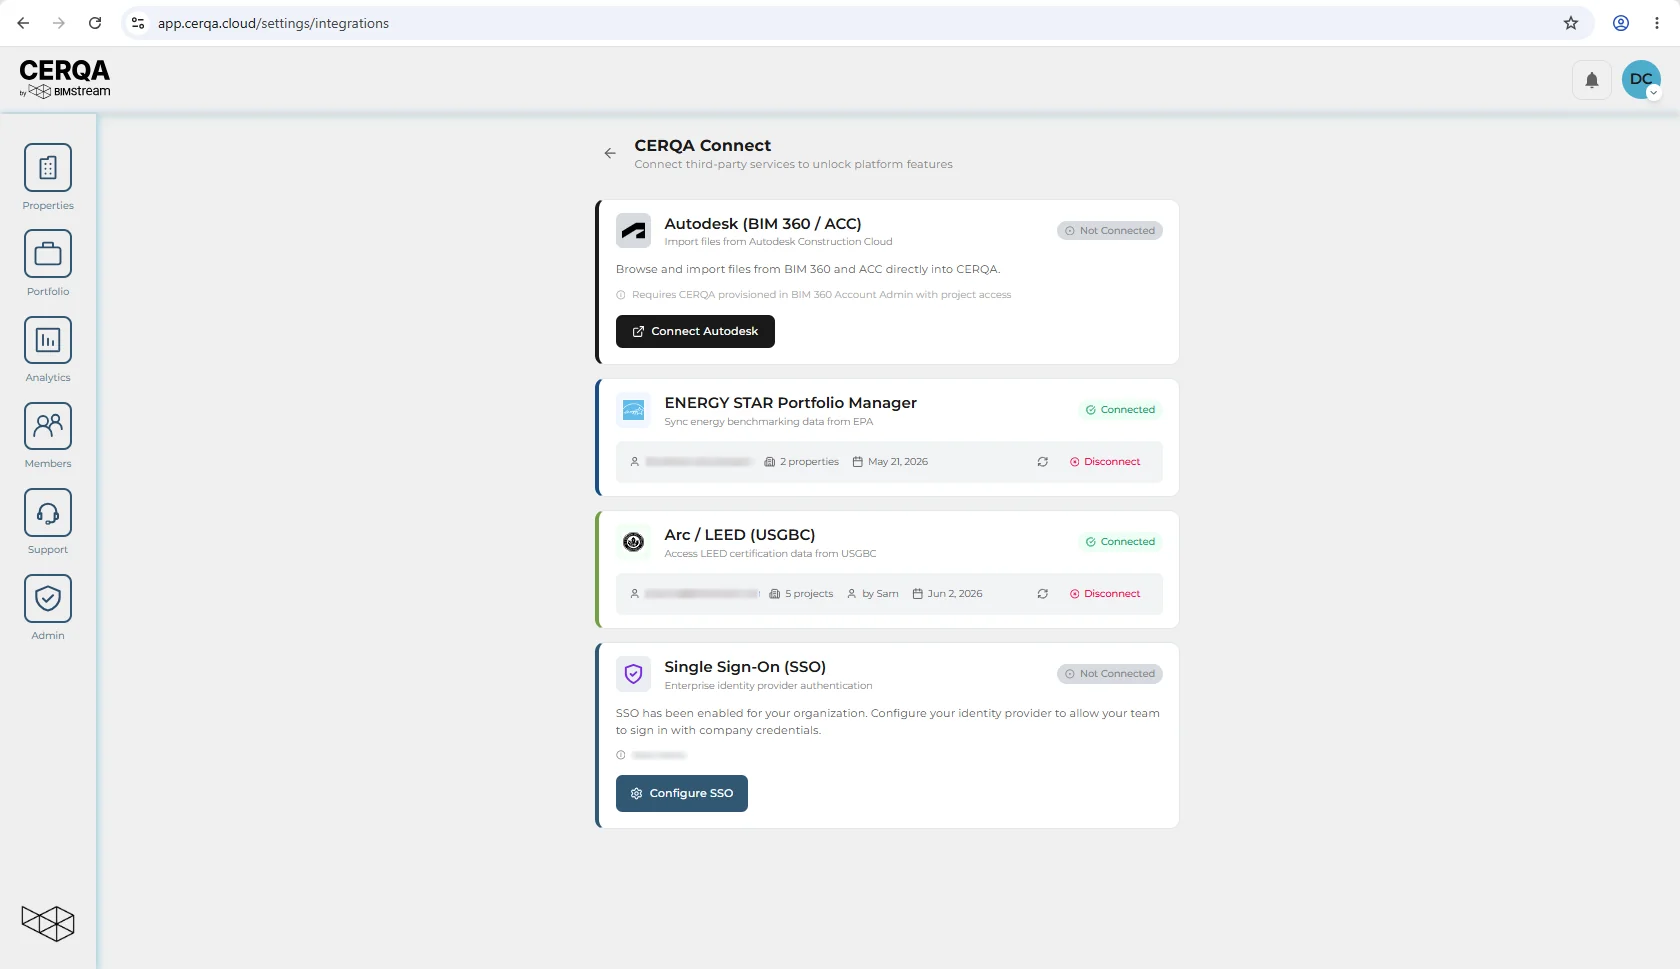This screenshot has height=969, width=1680.
Task: Click Arc / LEED Connected badge
Action: coord(1120,542)
